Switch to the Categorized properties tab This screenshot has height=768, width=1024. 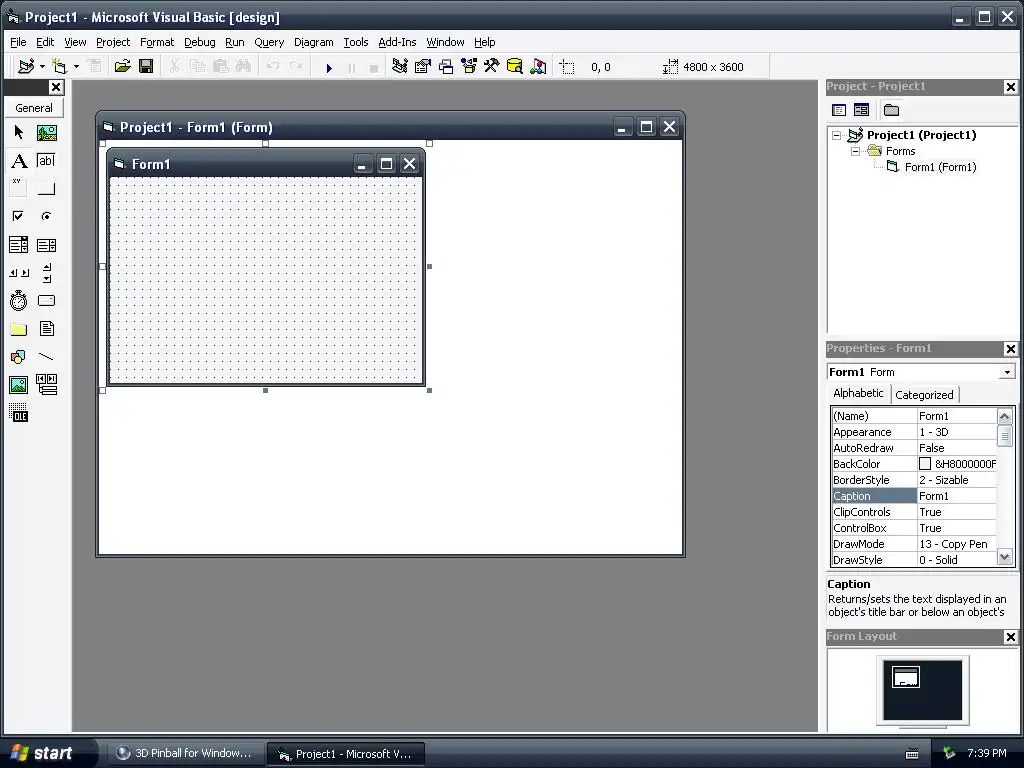click(x=924, y=394)
